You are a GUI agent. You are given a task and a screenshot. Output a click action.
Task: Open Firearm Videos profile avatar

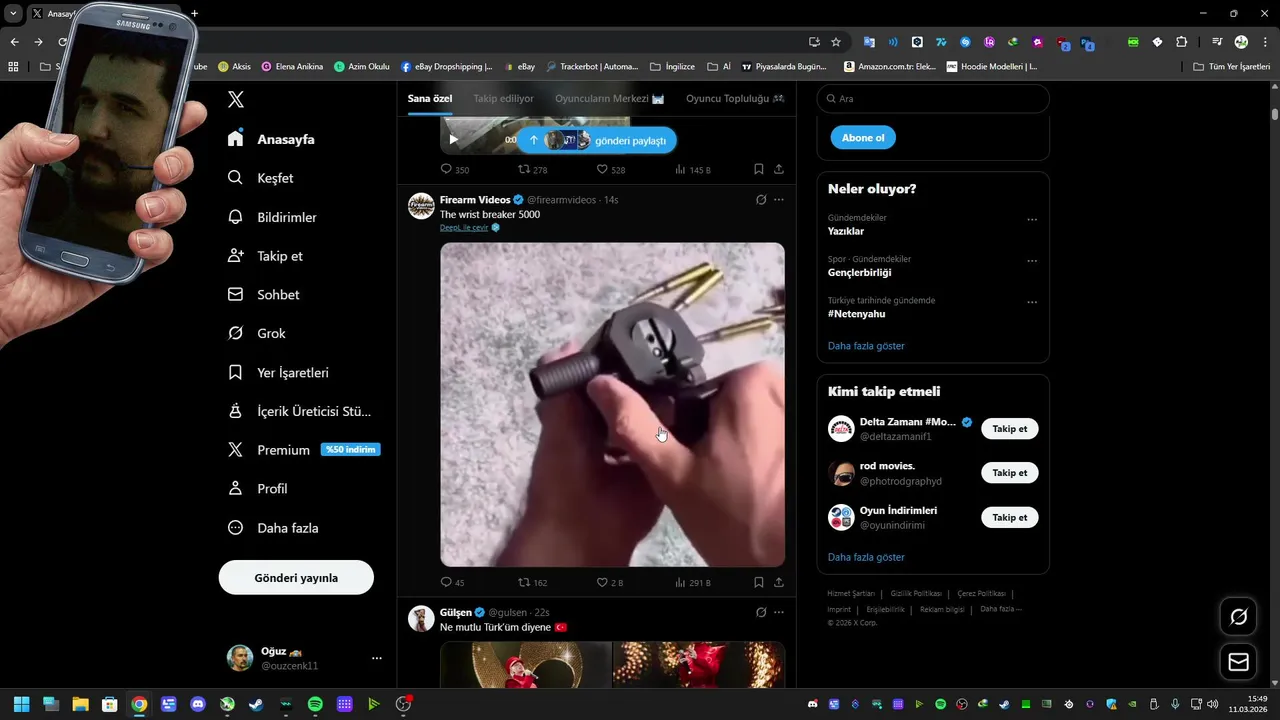tap(421, 206)
